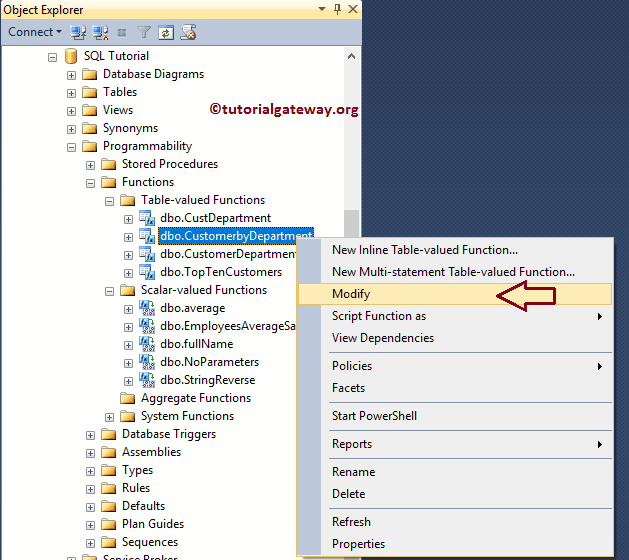Viewport: 629px width, 560px height.
Task: Choose Rename from the context menu
Action: tap(455, 472)
